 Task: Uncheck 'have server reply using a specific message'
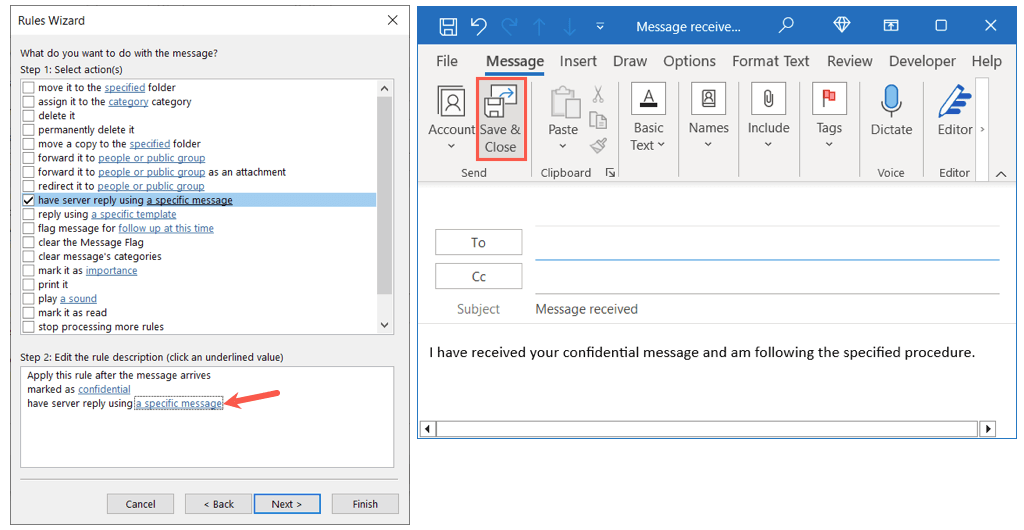pos(29,200)
